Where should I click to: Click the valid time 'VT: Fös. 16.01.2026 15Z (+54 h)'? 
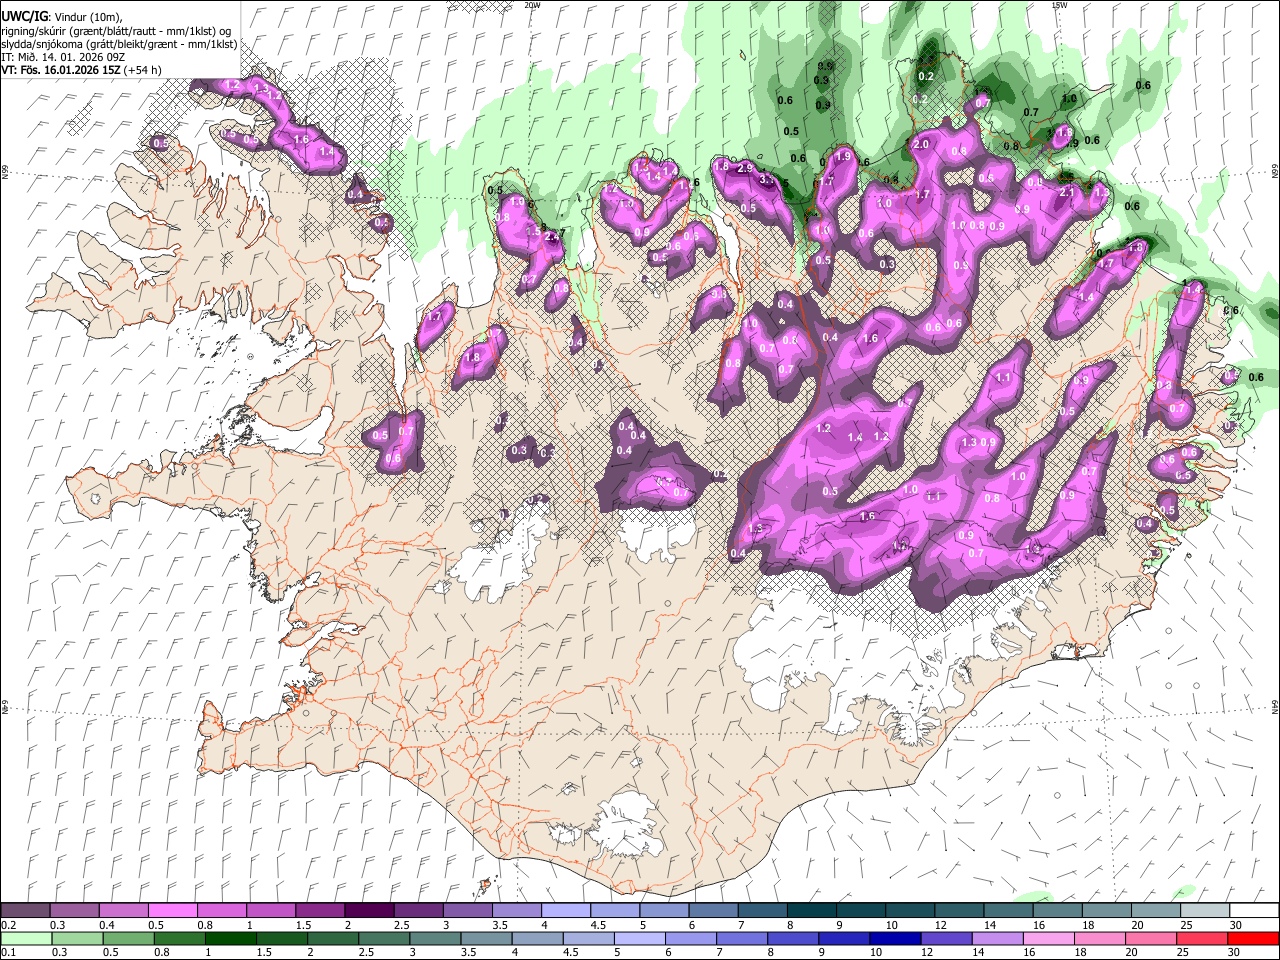82,70
